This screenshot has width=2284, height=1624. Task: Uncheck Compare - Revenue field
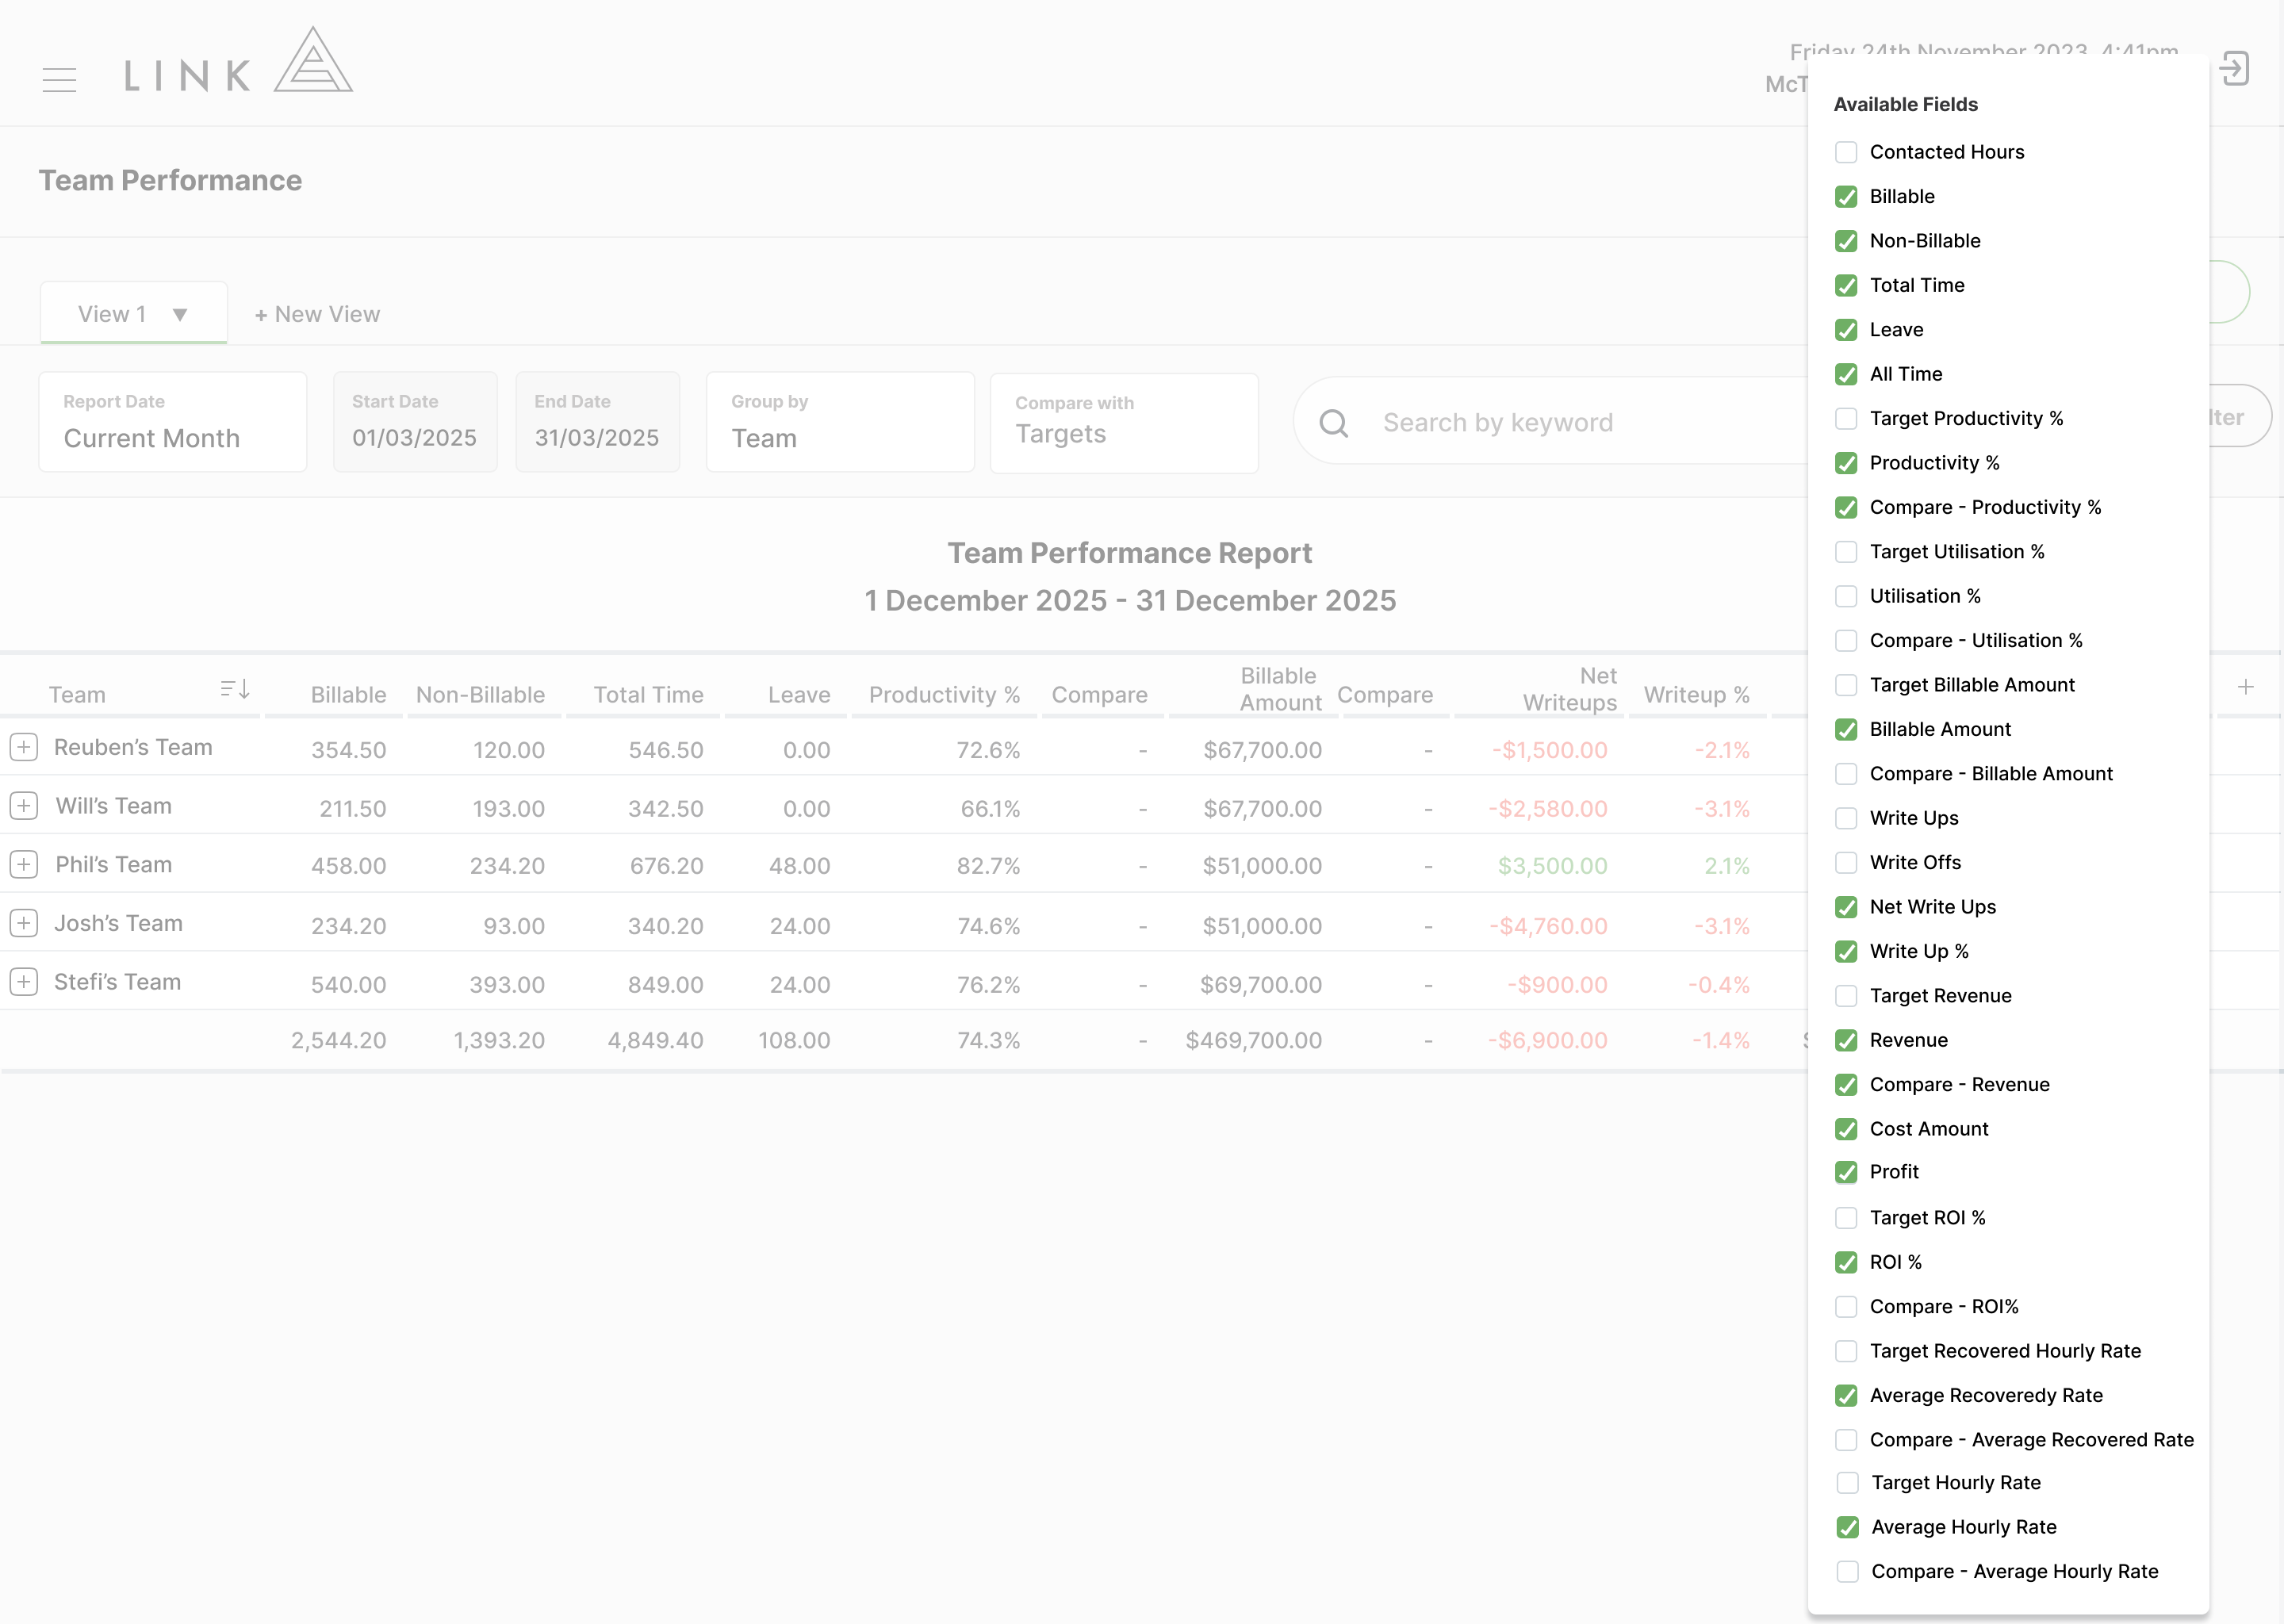coord(1846,1085)
